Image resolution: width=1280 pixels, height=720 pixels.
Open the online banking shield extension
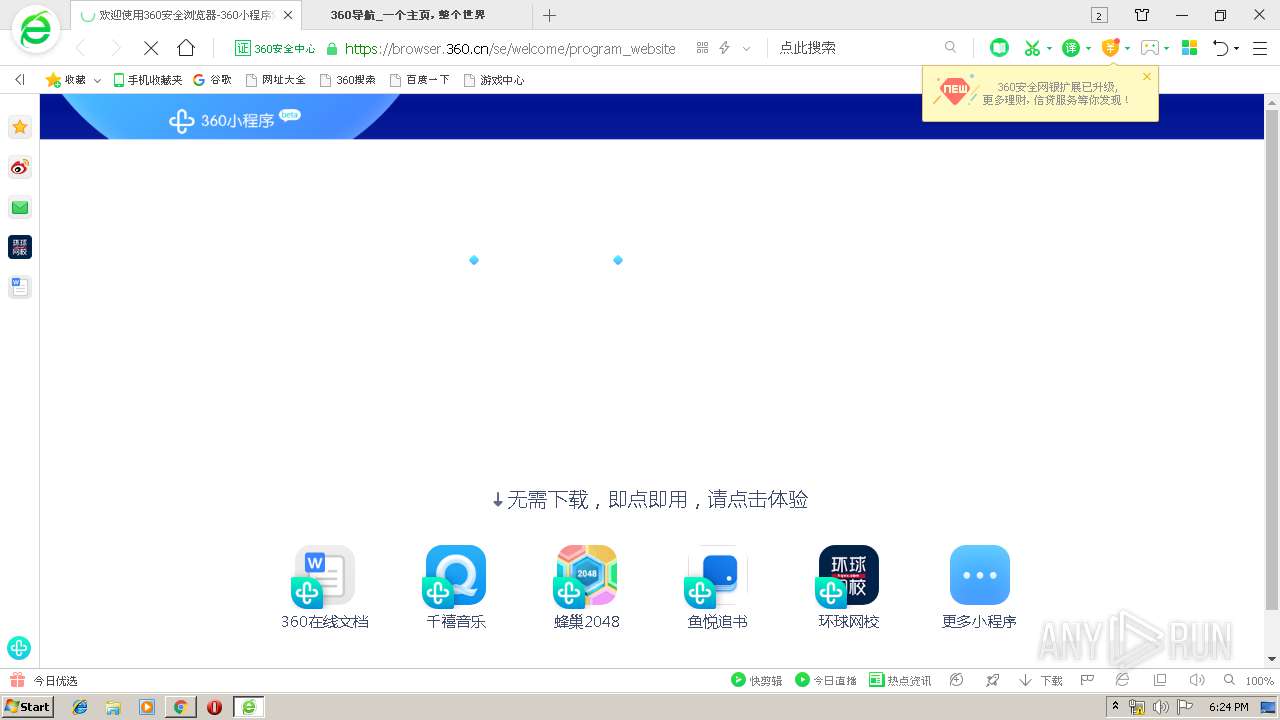coord(1109,48)
